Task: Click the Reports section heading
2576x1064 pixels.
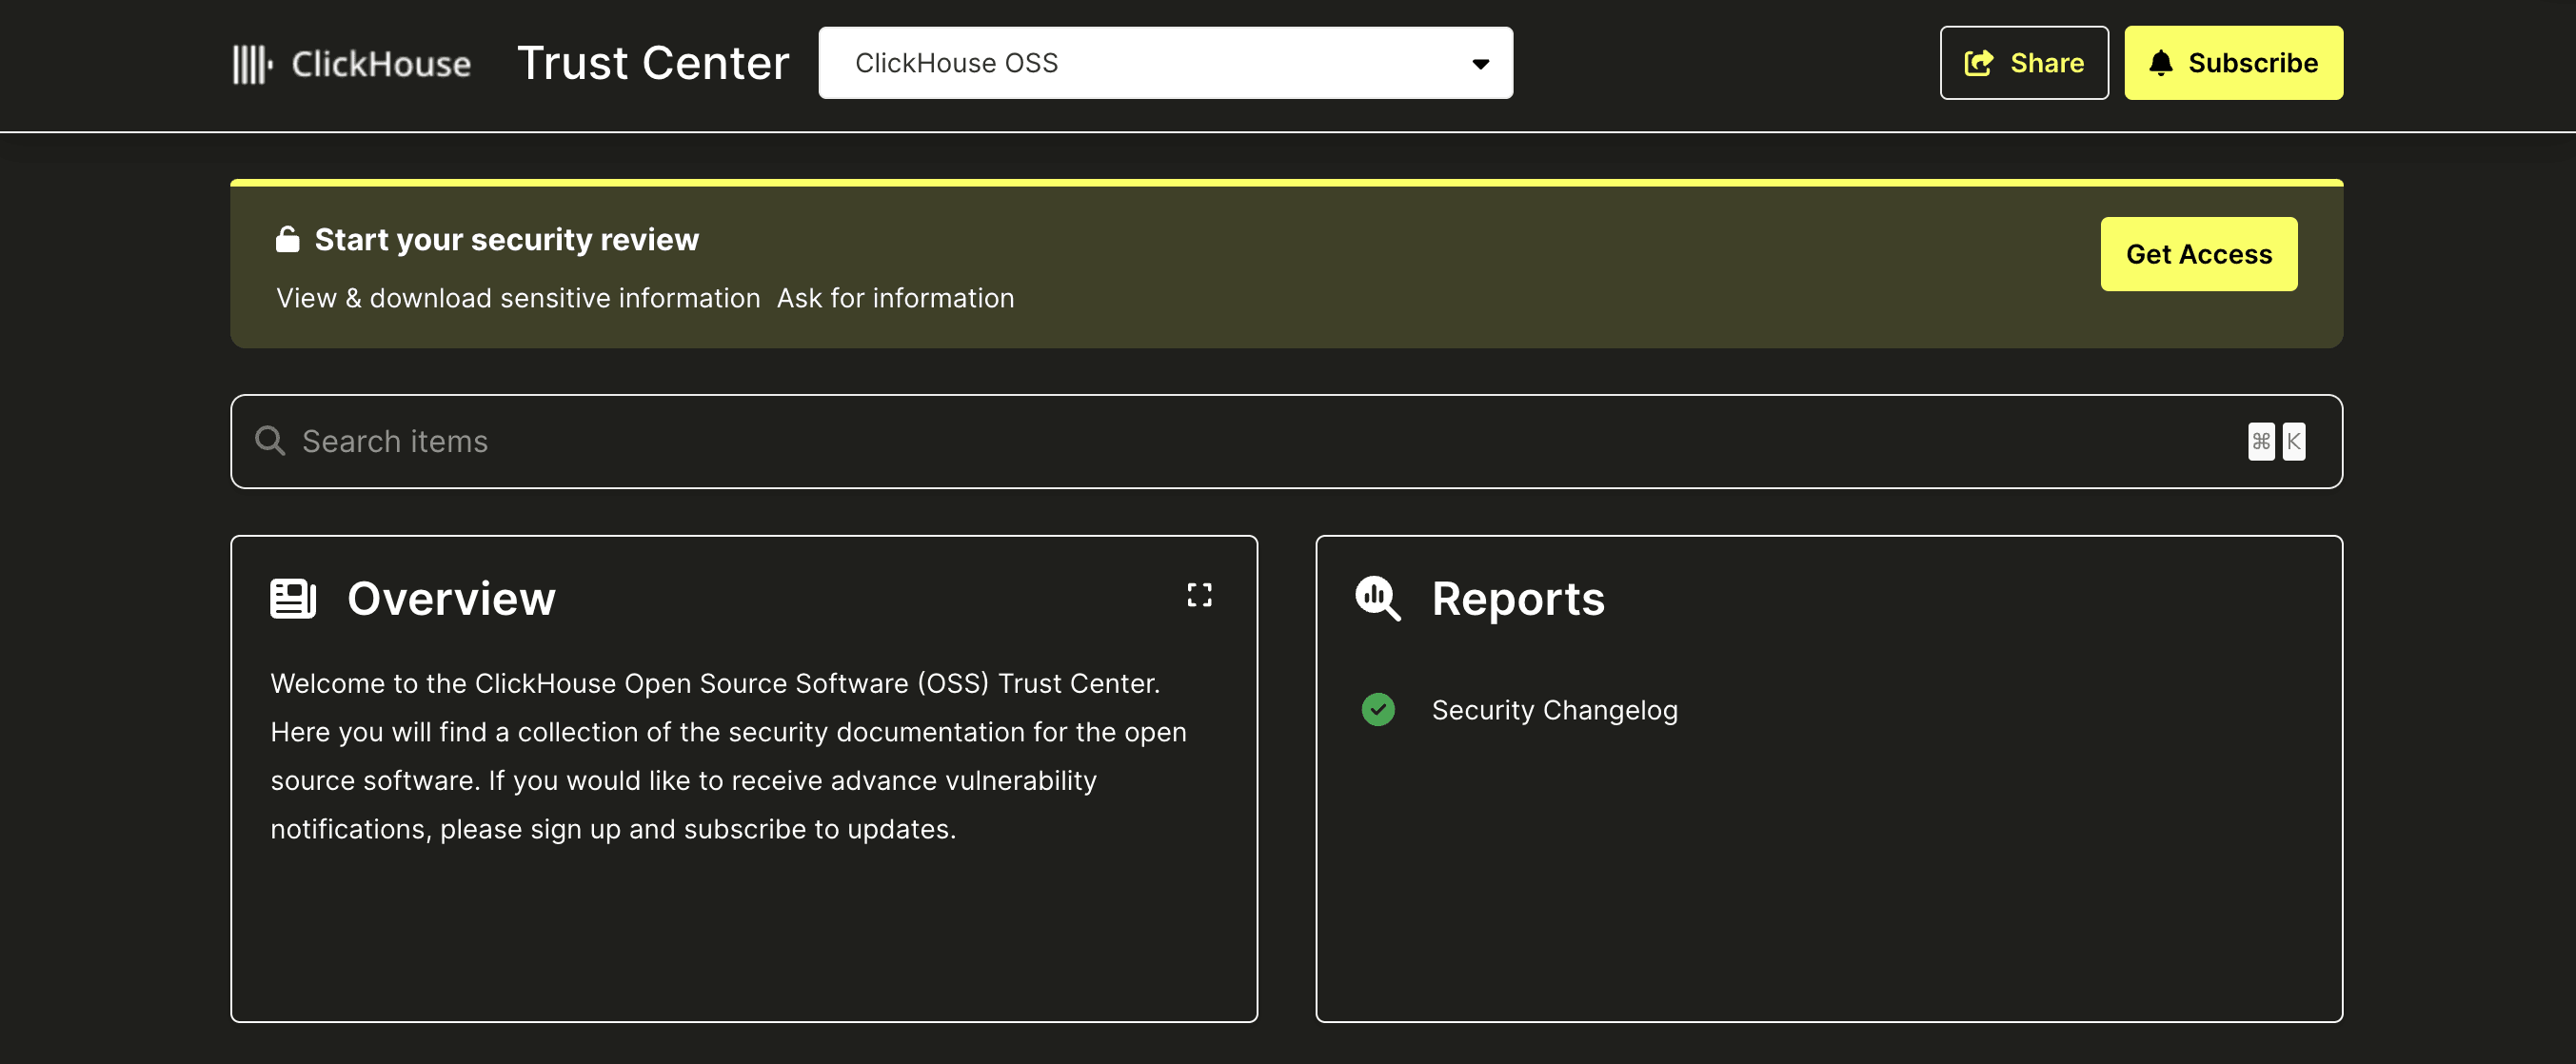Action: click(1517, 599)
